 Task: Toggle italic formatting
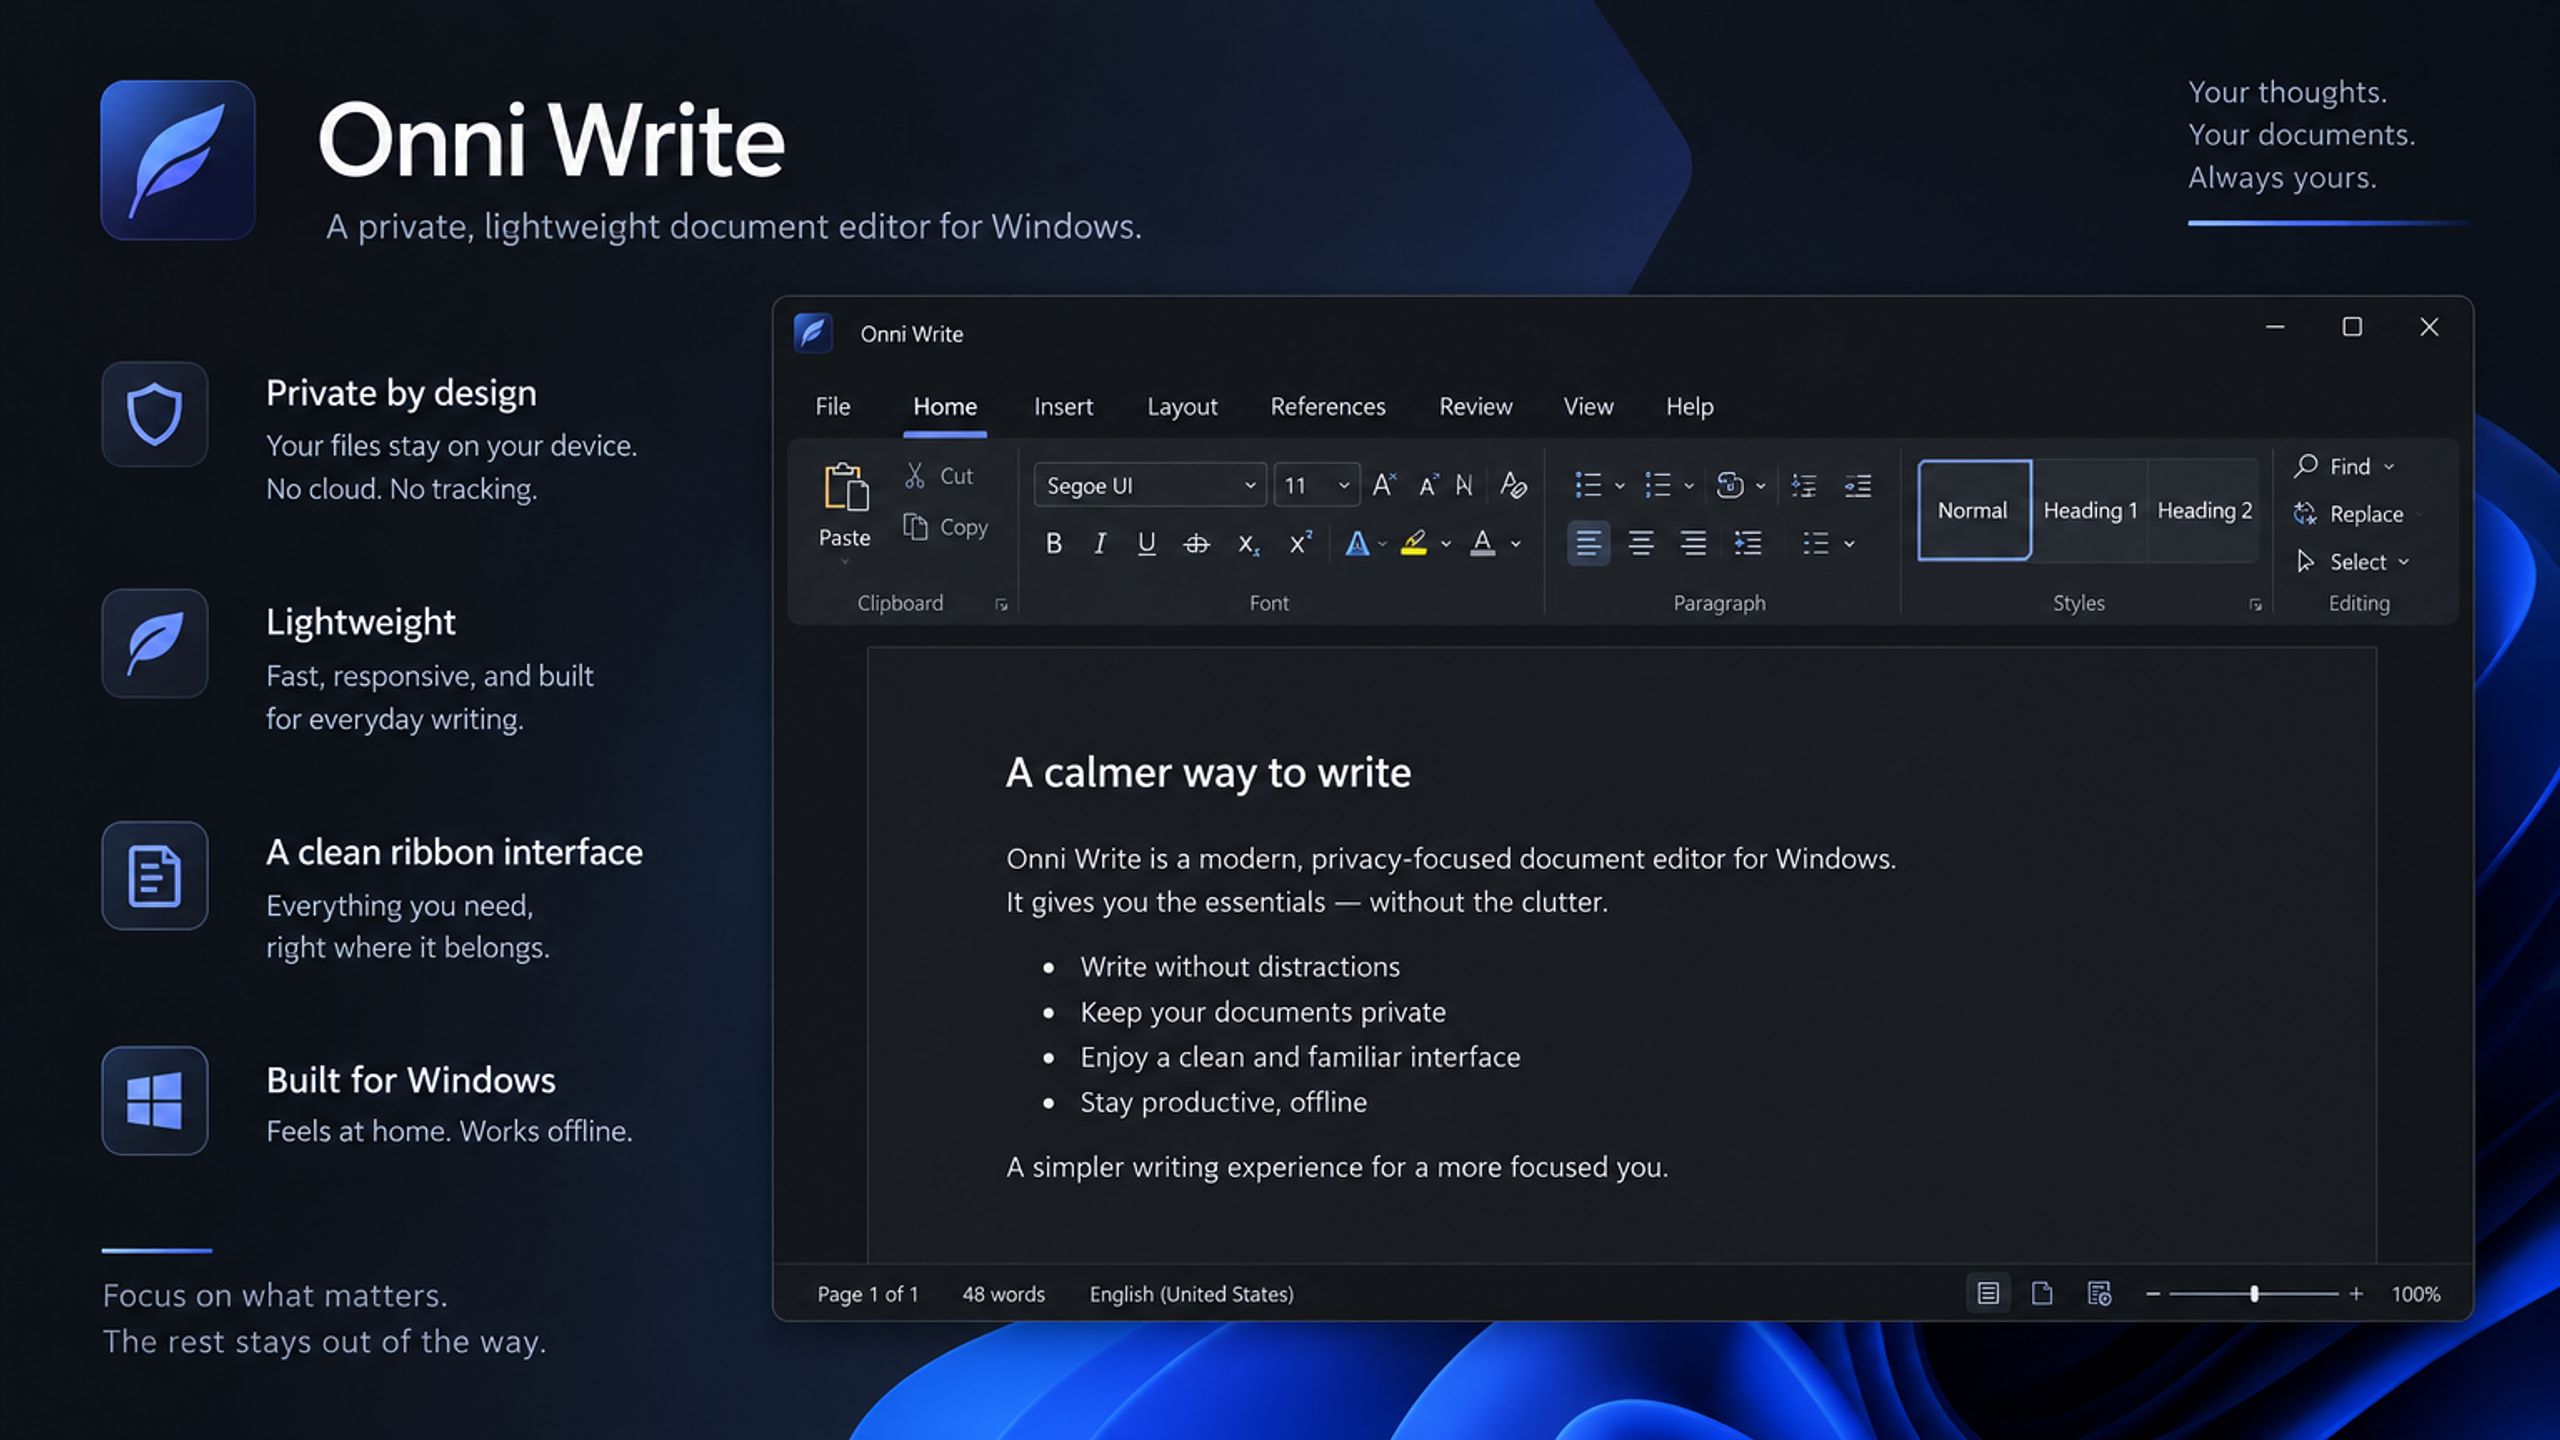pos(1100,543)
